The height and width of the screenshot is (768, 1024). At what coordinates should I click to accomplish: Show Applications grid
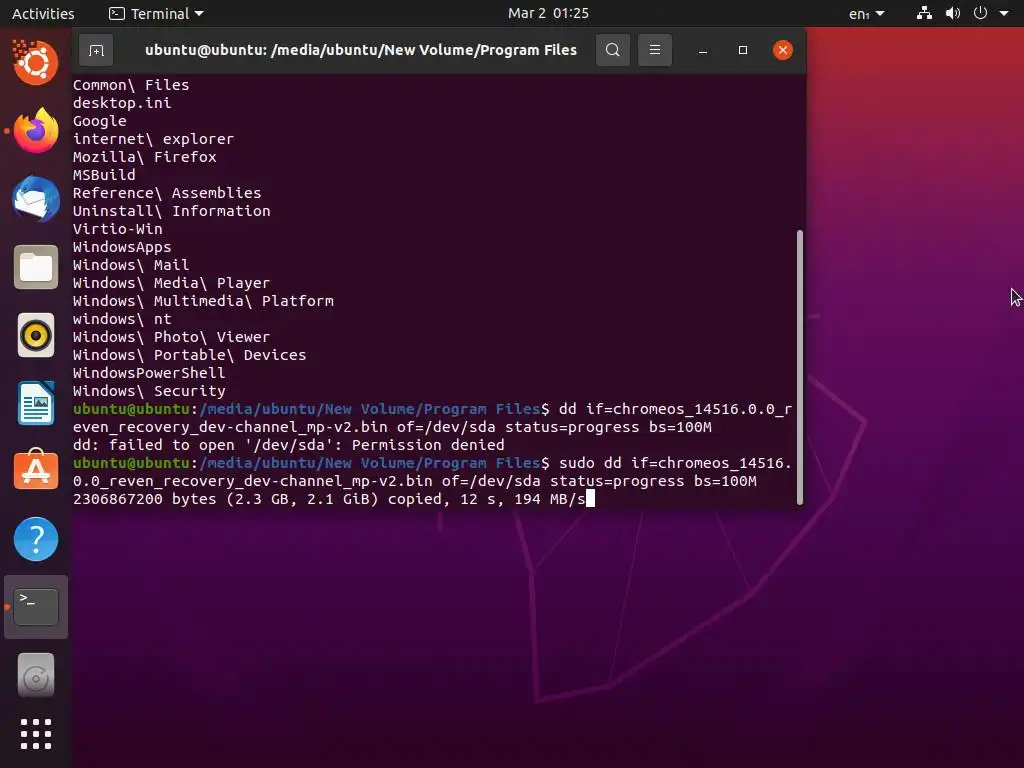(36, 734)
